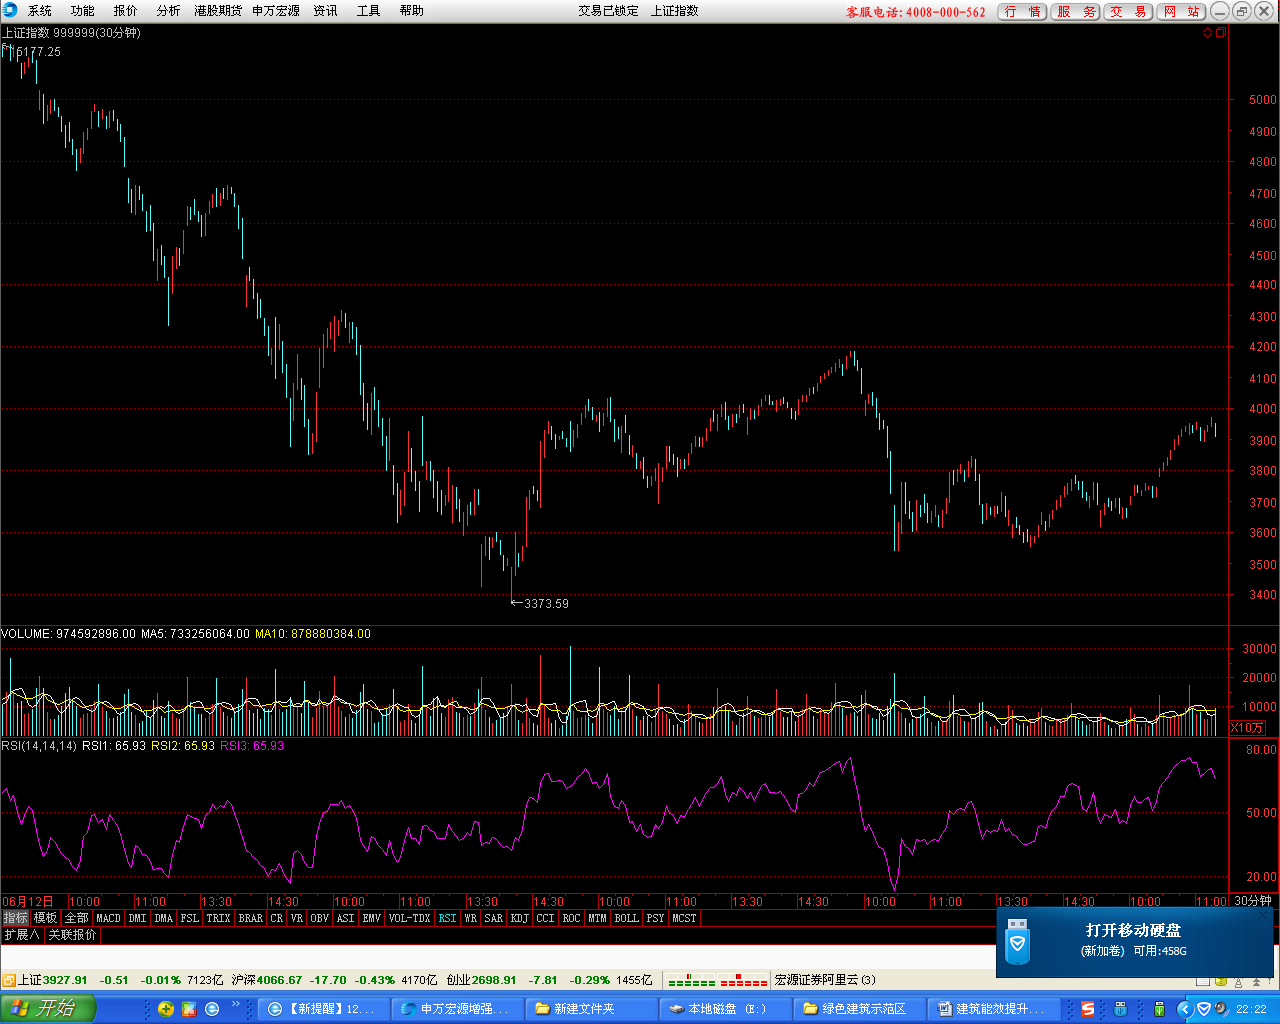Viewport: 1280px width, 1024px height.
Task: Click the red window-restore icon above the chart
Action: [x=1220, y=33]
